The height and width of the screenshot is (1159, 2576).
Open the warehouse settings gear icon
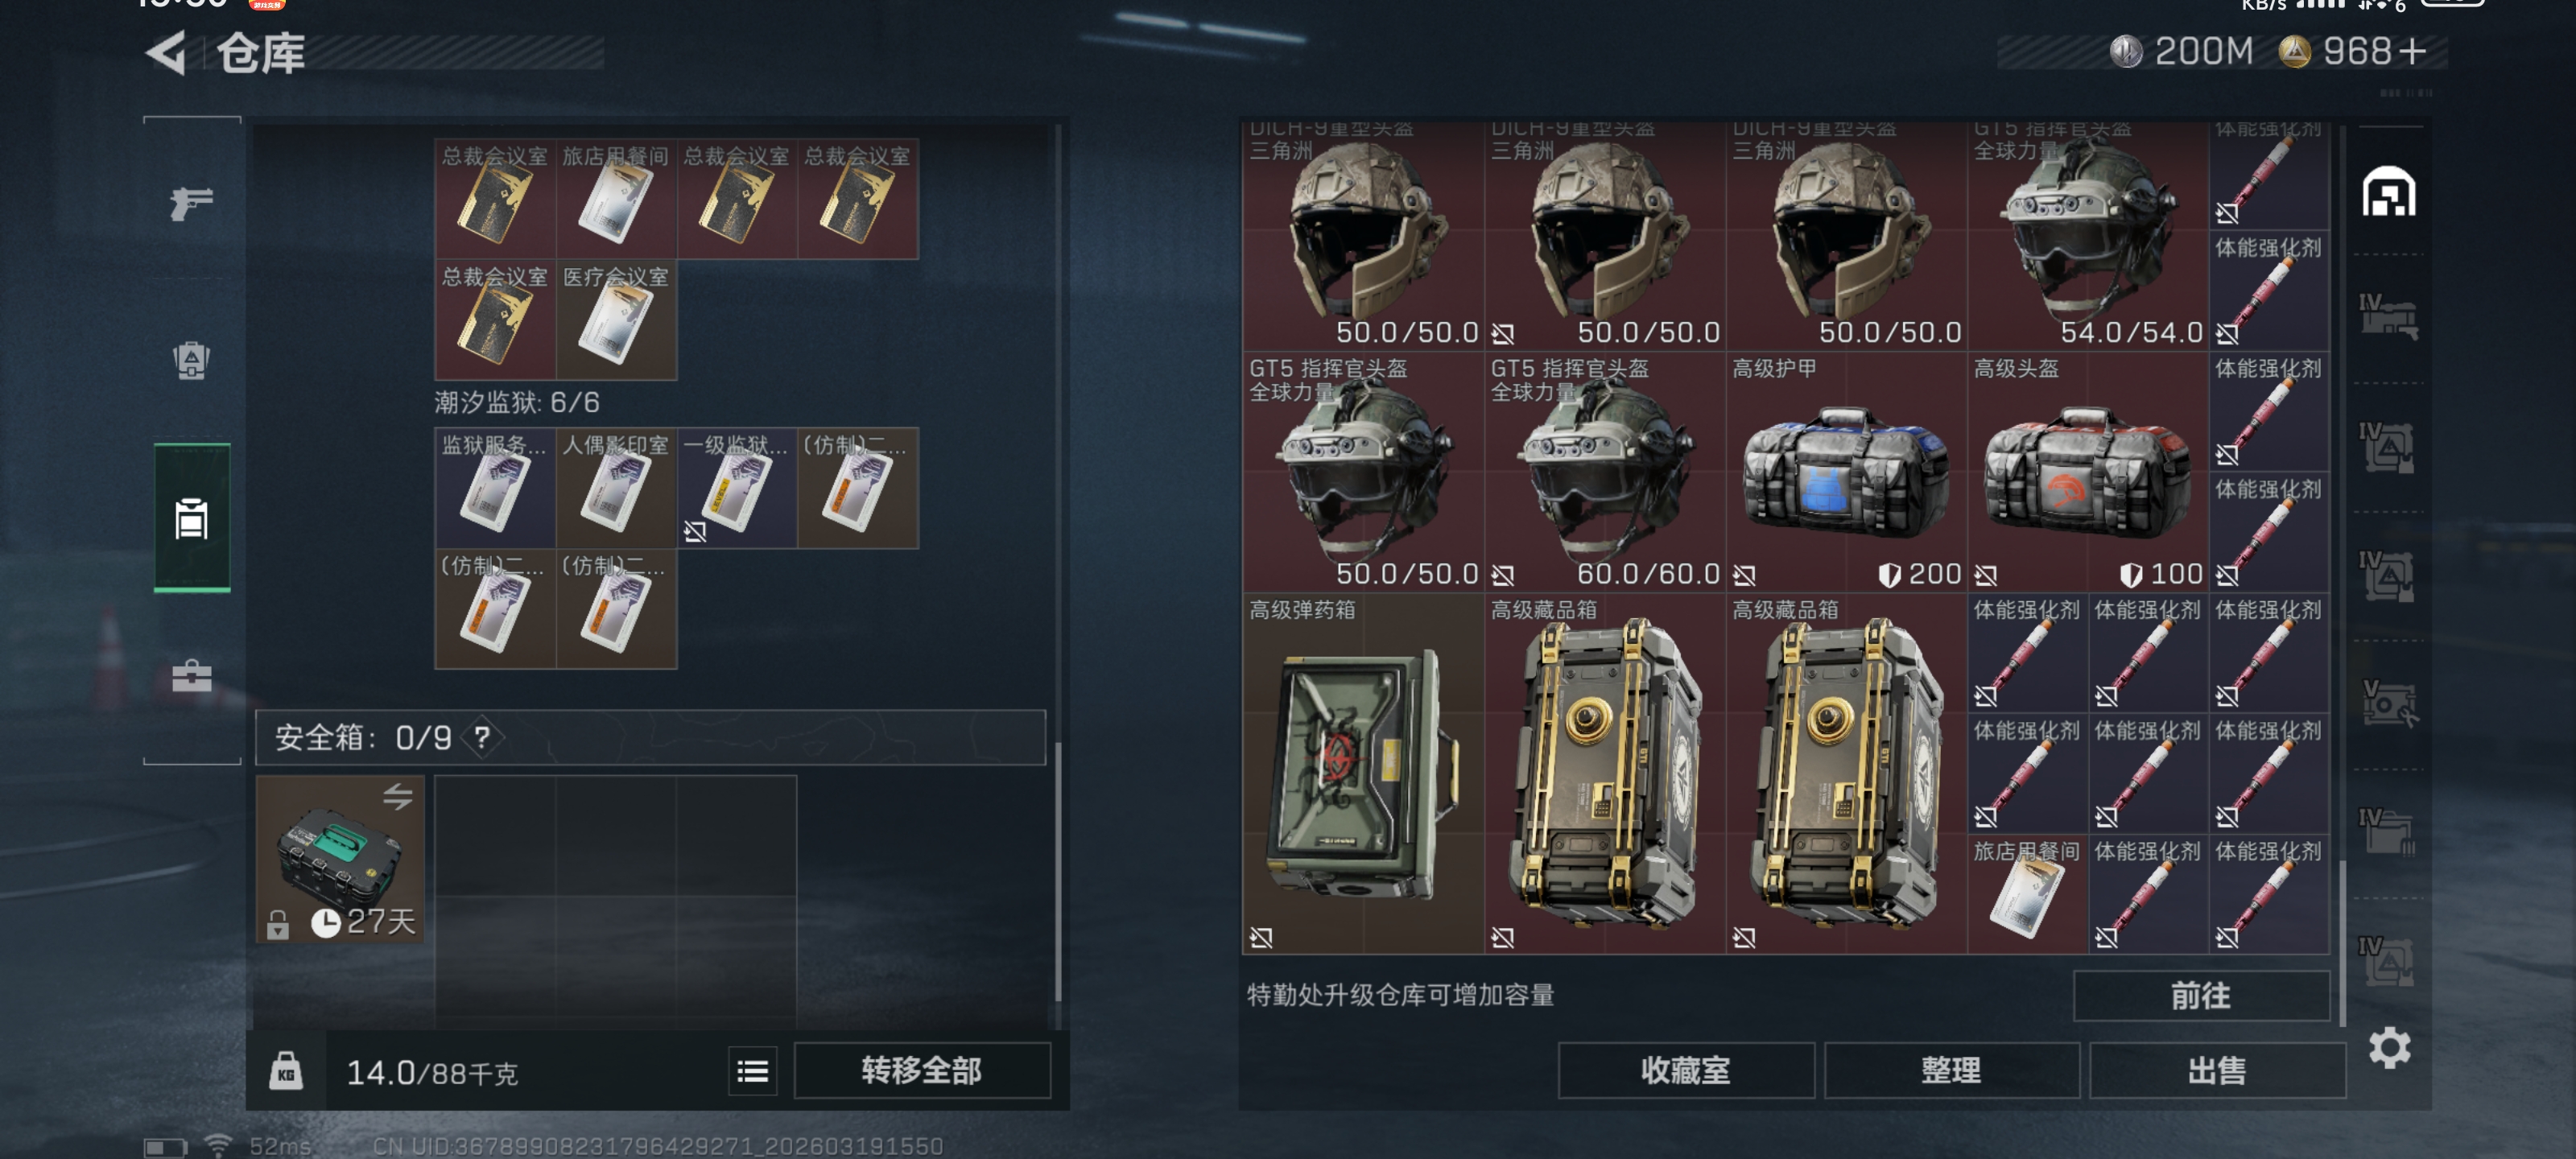tap(2389, 1048)
